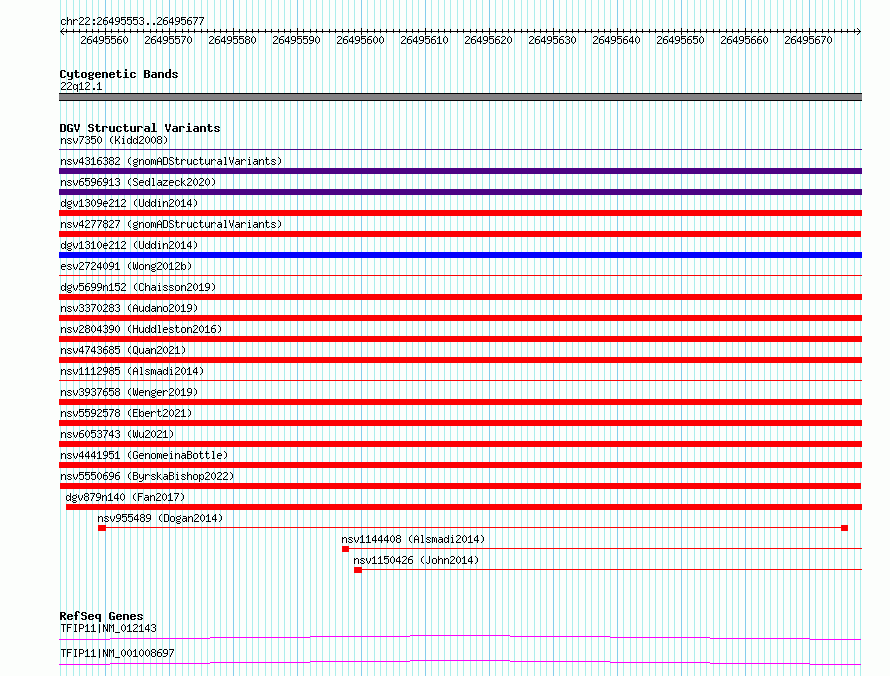Click the left end block of nsv955489
The image size is (890, 676).
102,528
